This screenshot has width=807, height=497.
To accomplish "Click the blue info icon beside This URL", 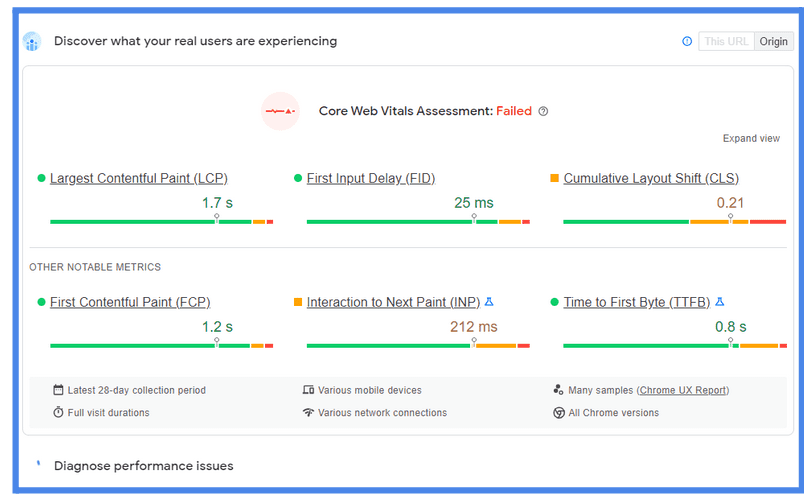I will click(687, 41).
